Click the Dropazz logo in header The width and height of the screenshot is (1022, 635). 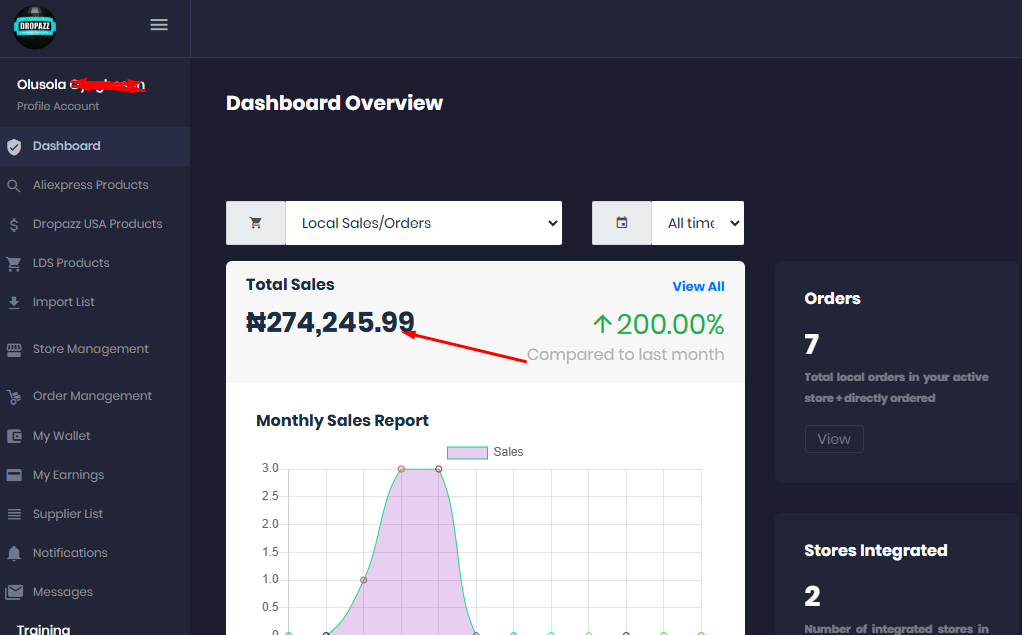35,27
